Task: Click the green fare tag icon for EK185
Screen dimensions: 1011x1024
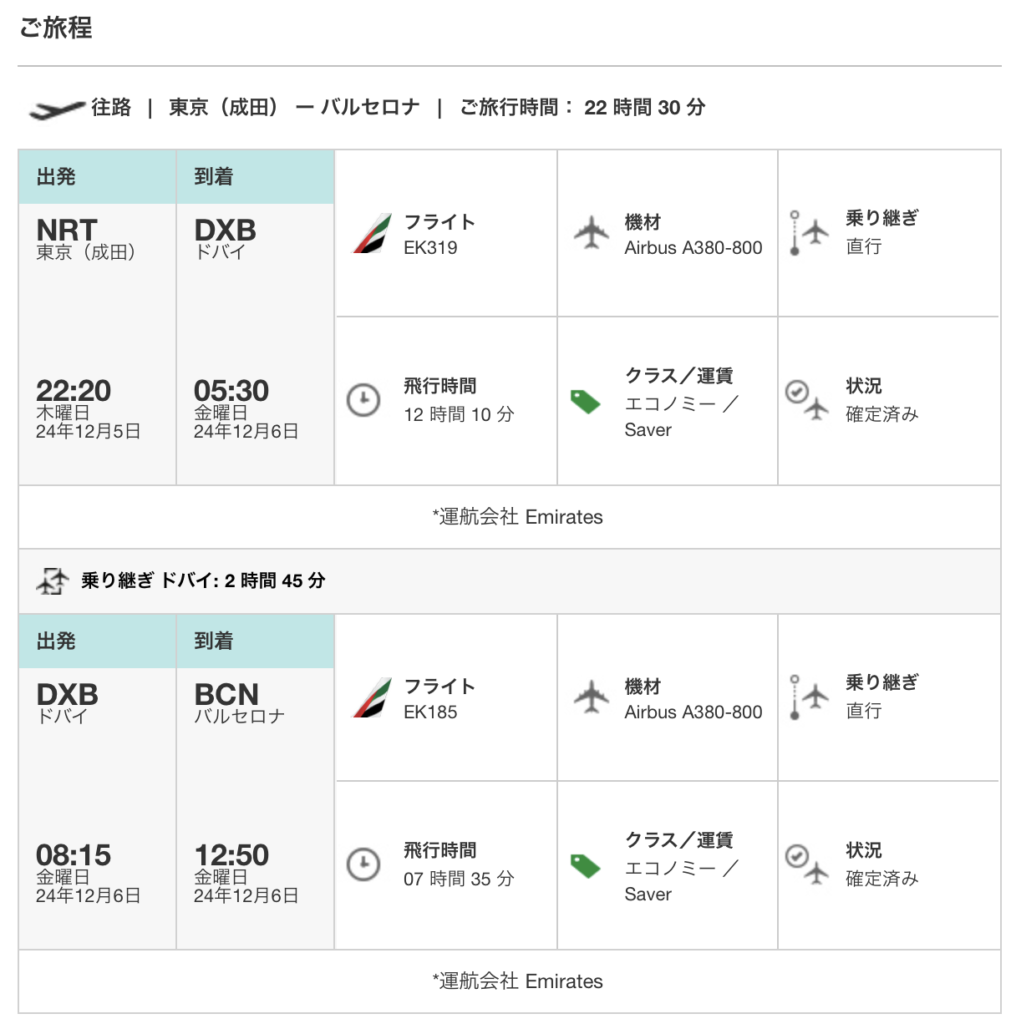Action: tap(585, 865)
